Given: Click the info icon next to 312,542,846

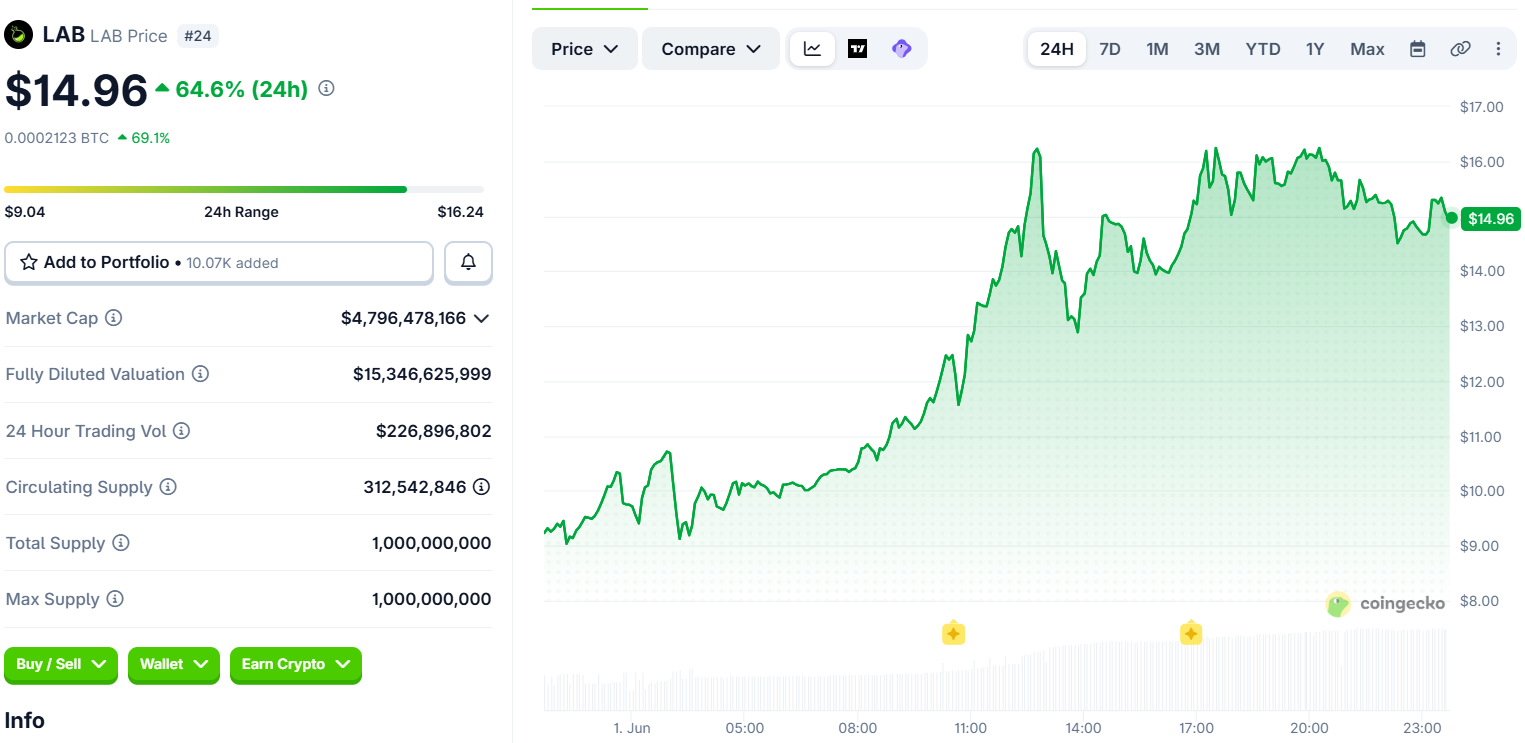Looking at the screenshot, I should (x=481, y=487).
